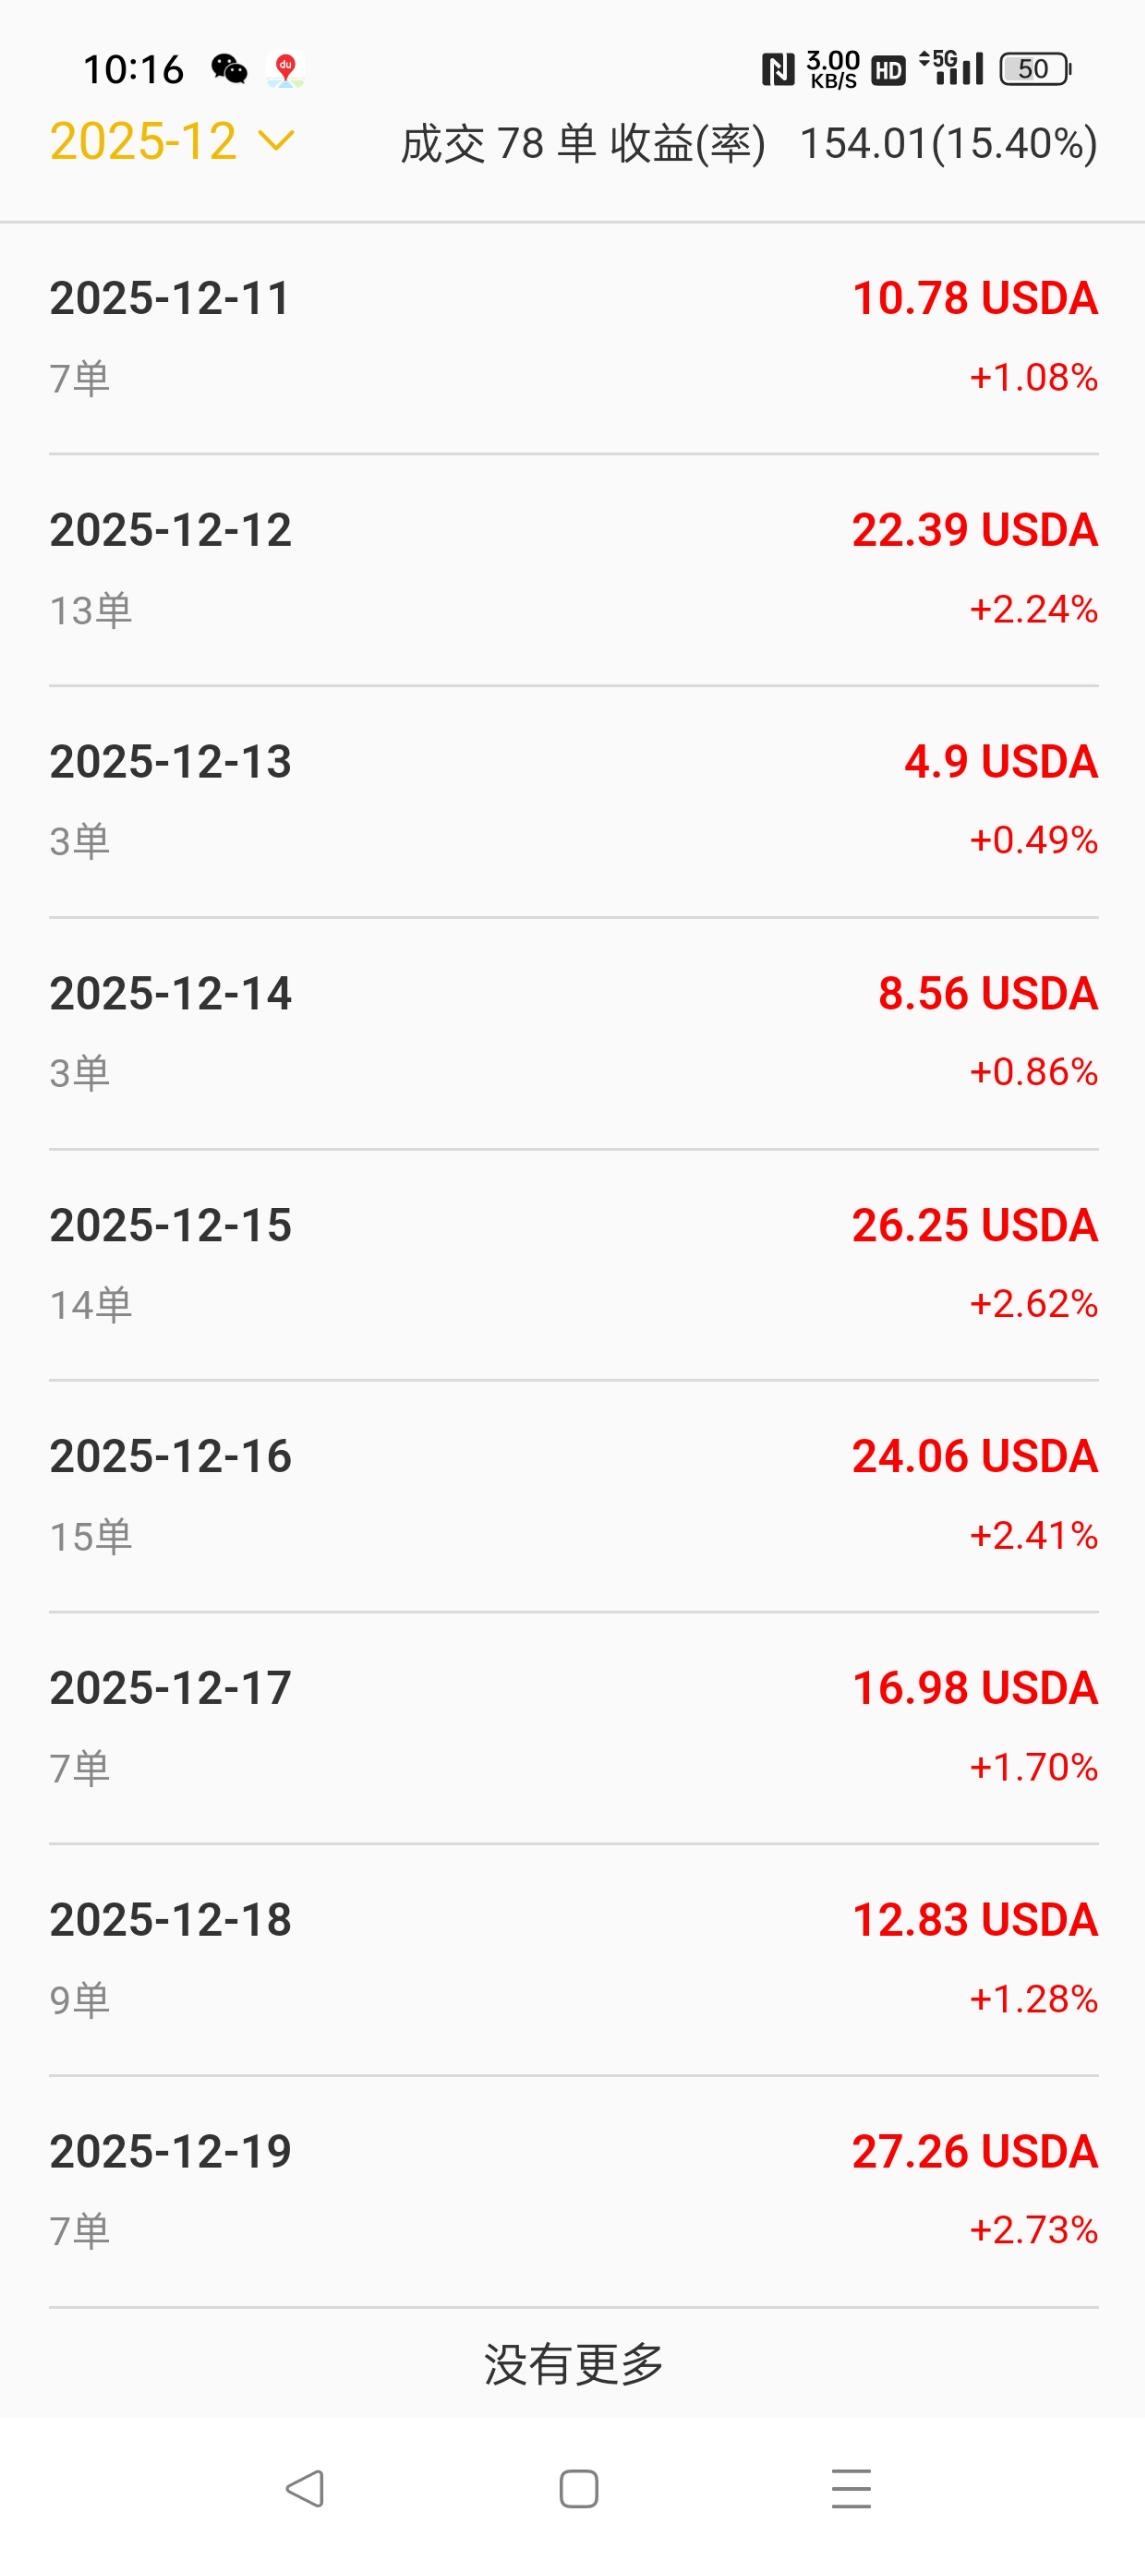This screenshot has height=2560, width=1145.
Task: Tap the Android back navigation icon
Action: click(305, 2488)
